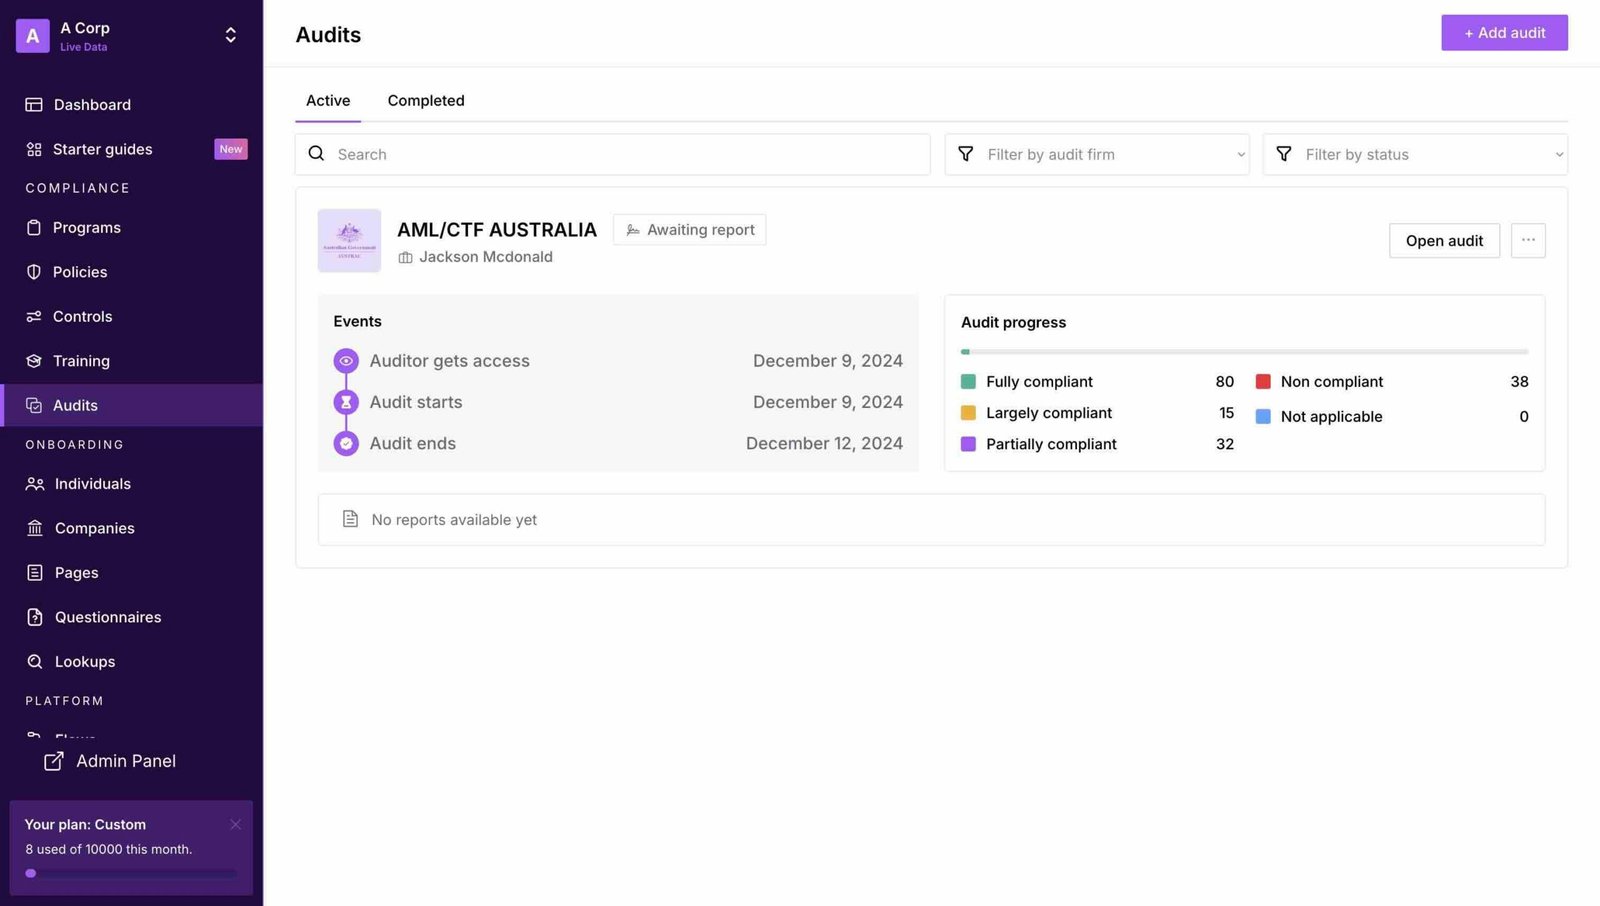
Task: Click the Australian Government audit thumbnail
Action: pos(349,241)
